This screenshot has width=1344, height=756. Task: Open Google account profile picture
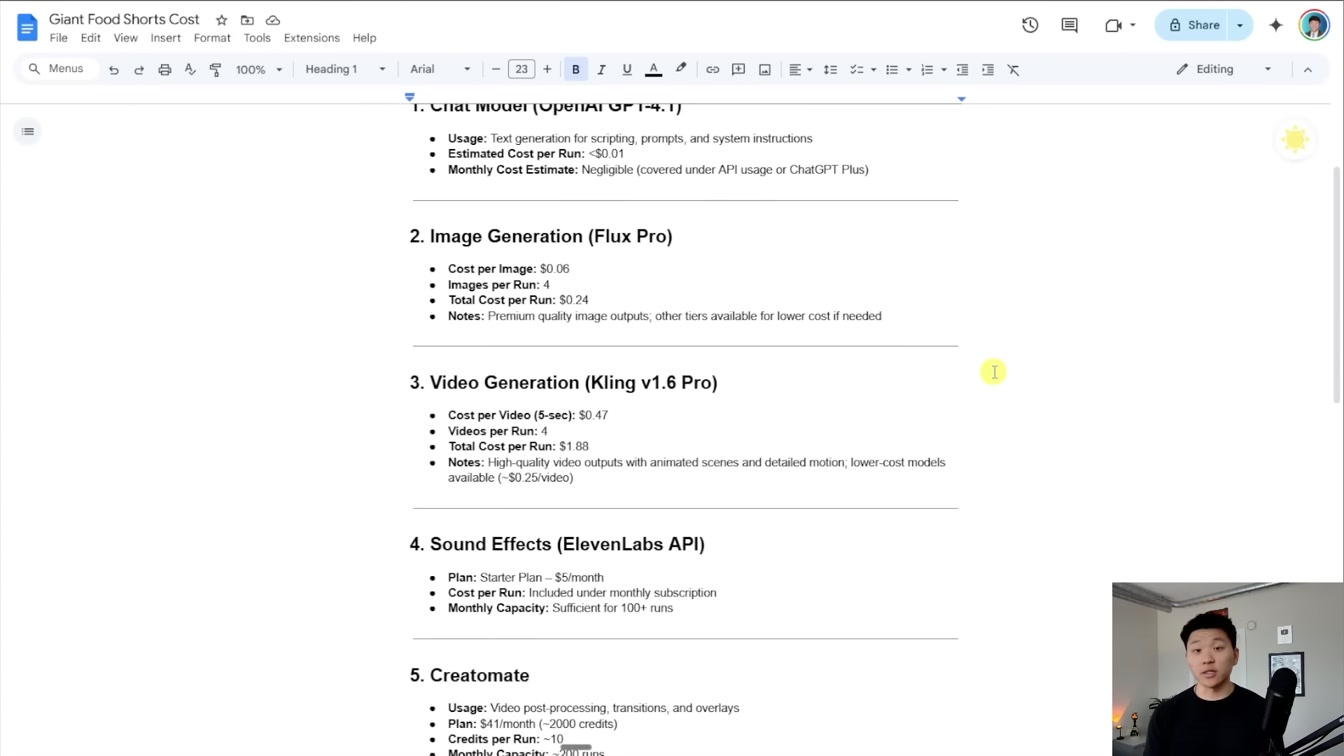click(1314, 25)
